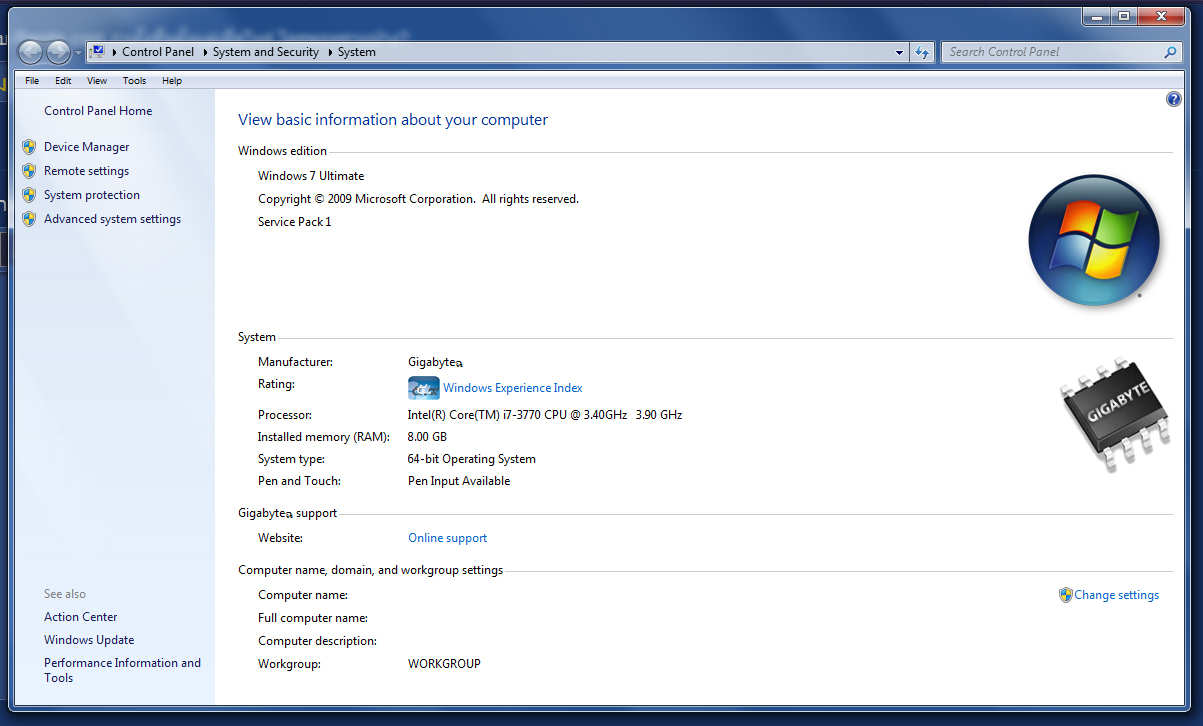The width and height of the screenshot is (1203, 726).
Task: Open Action Center under See also
Action: [81, 617]
